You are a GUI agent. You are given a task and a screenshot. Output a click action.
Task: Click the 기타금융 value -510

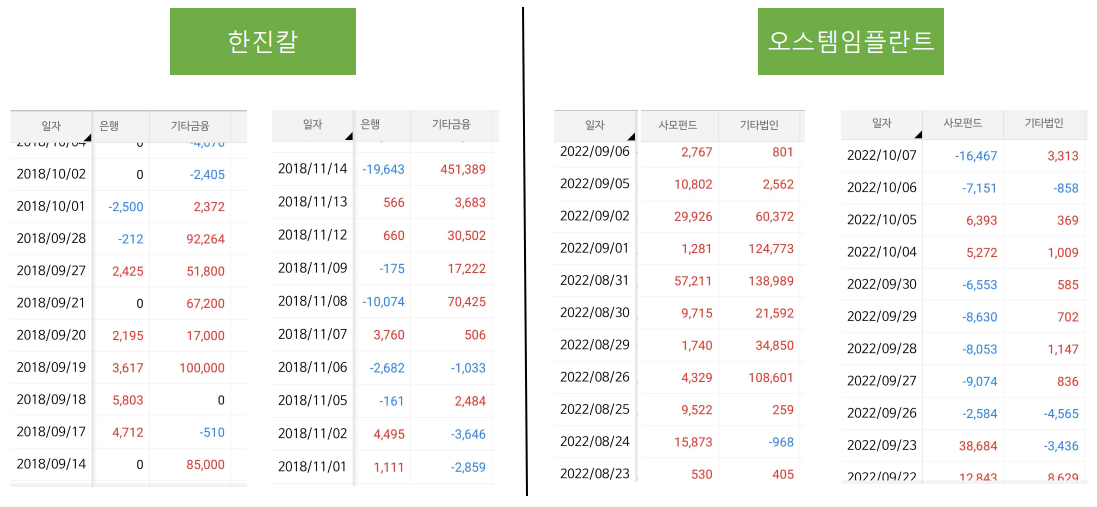pyautogui.click(x=211, y=432)
